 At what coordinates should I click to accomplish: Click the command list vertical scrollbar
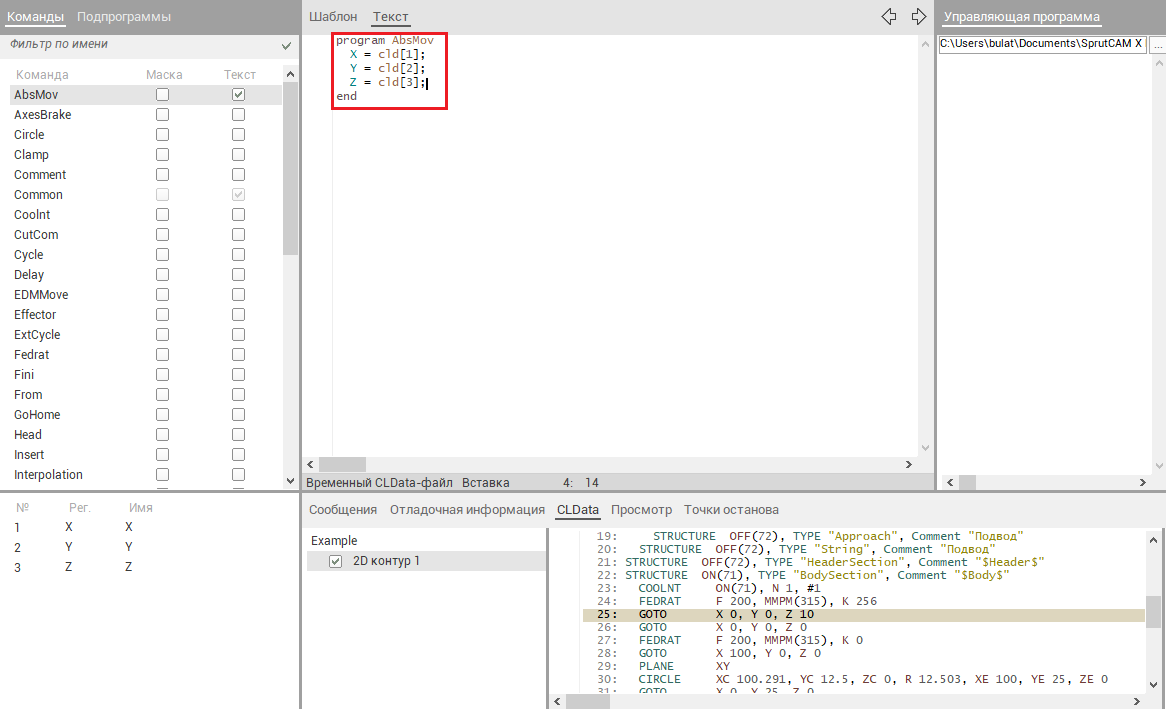click(290, 170)
